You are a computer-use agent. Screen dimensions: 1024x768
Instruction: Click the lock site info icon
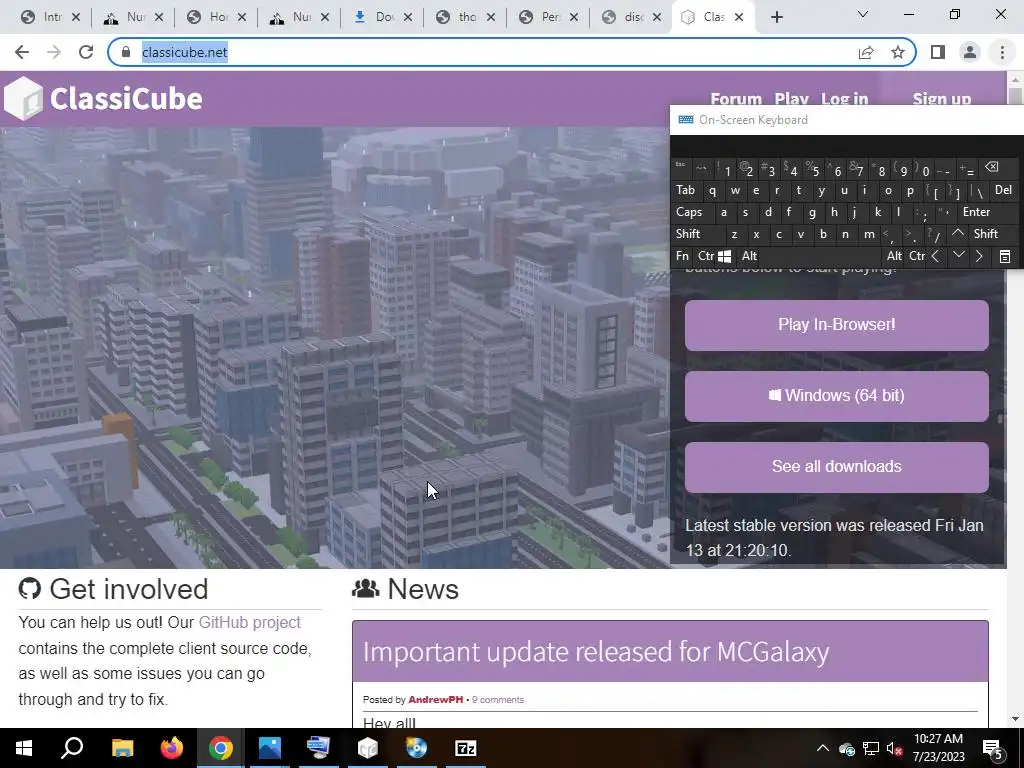coord(126,52)
